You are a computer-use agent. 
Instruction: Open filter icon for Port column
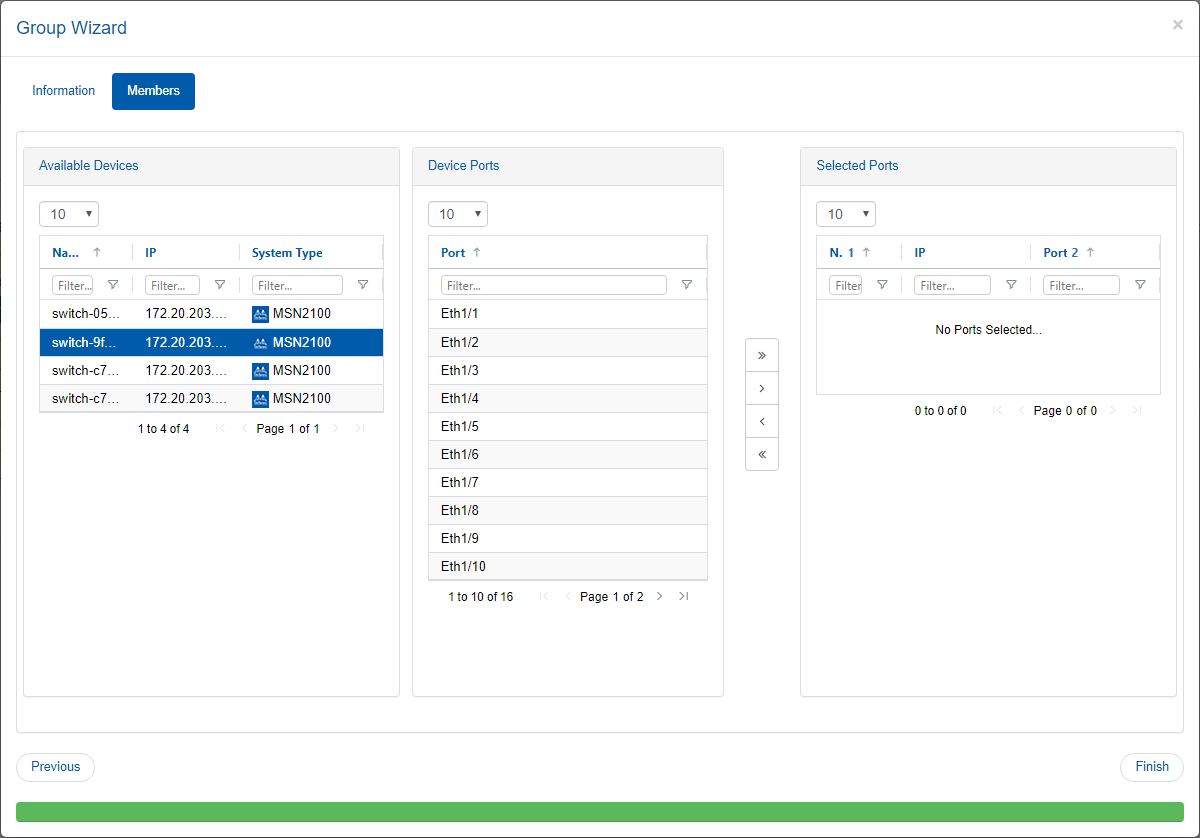coord(686,285)
